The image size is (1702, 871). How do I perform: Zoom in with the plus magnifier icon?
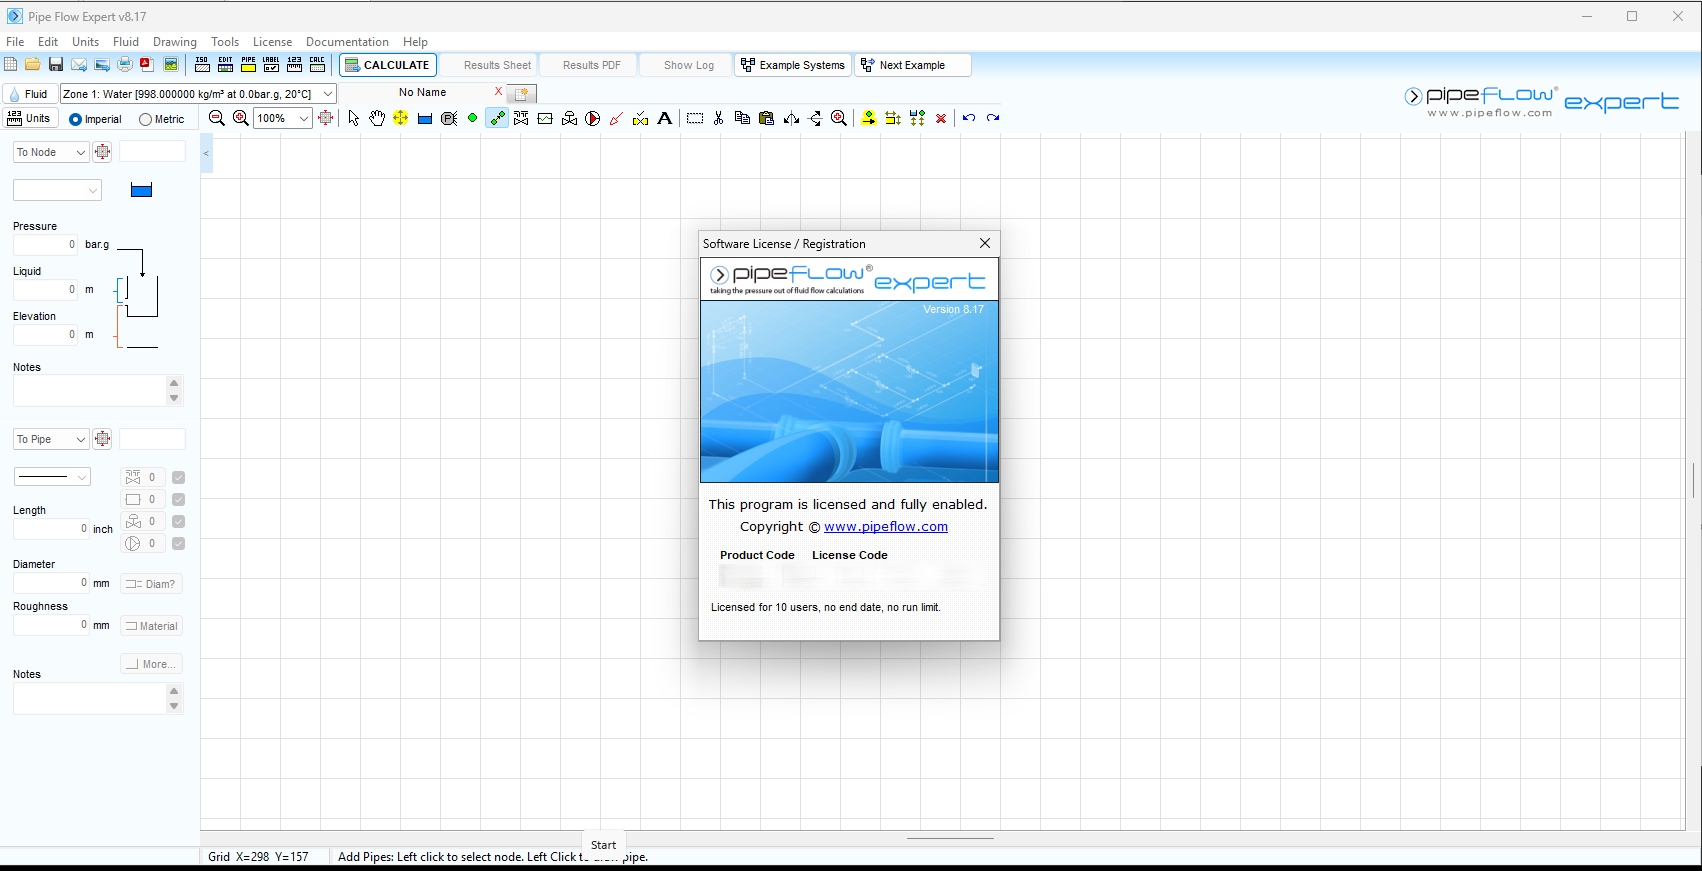[241, 118]
